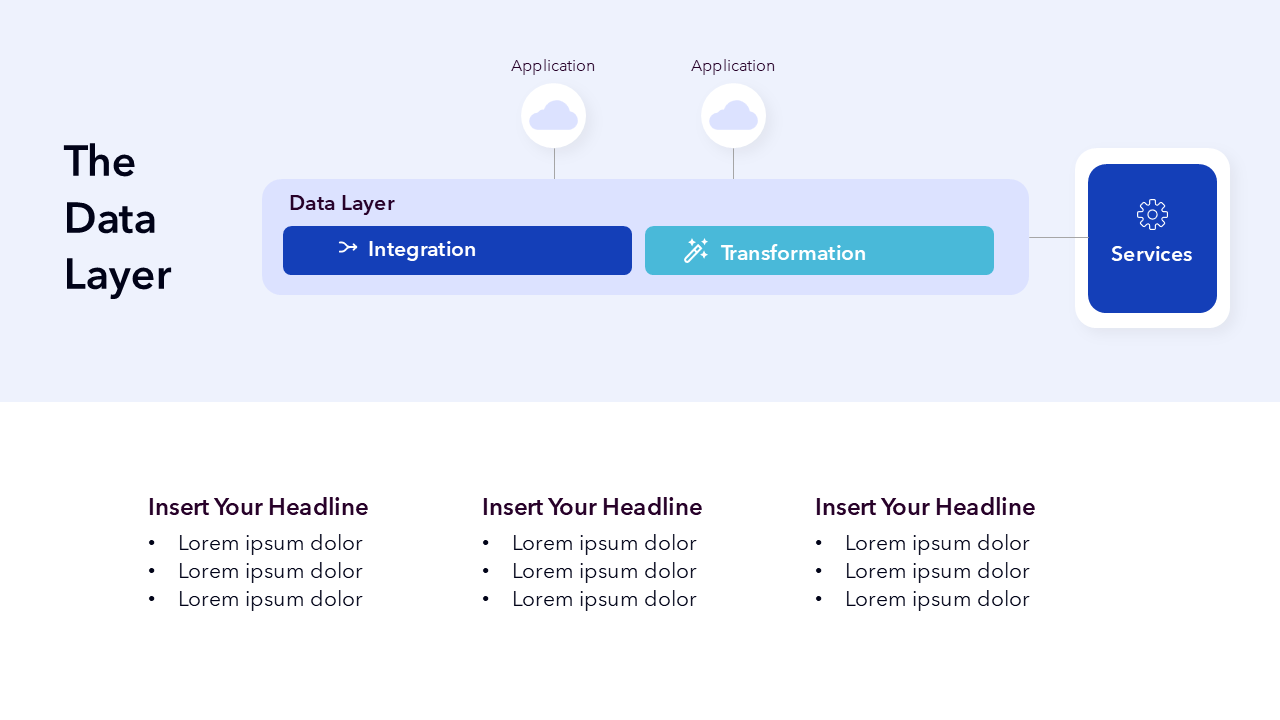Click the gear icon above Services
1280x720 pixels.
click(x=1152, y=214)
